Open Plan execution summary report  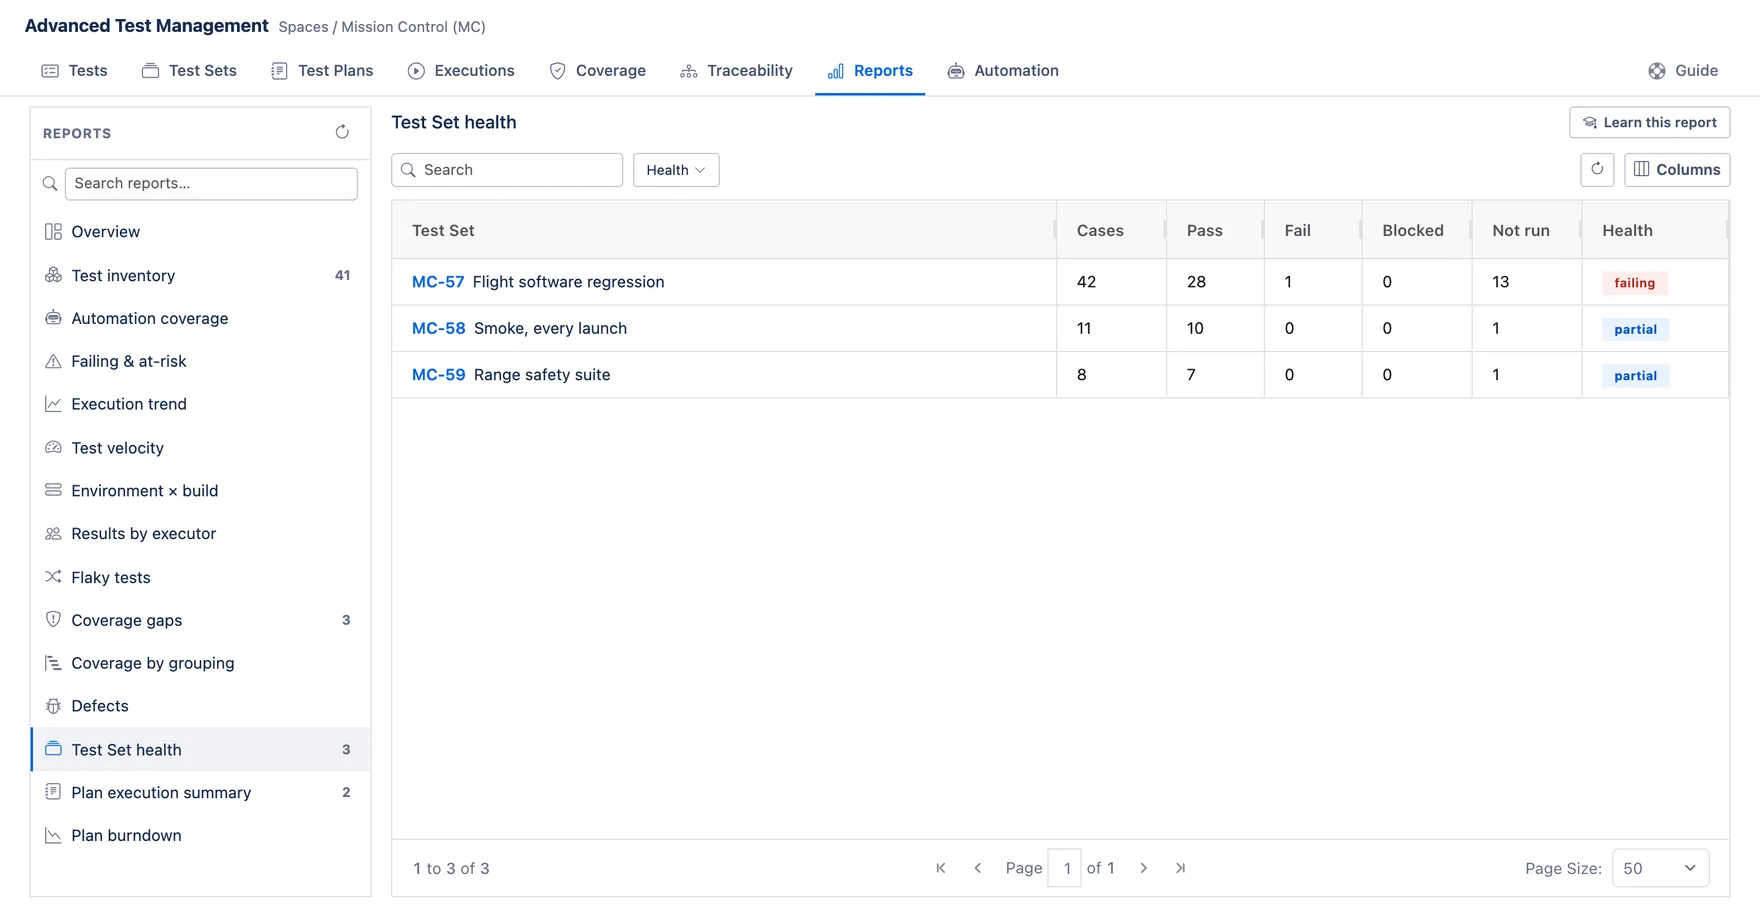(201, 792)
